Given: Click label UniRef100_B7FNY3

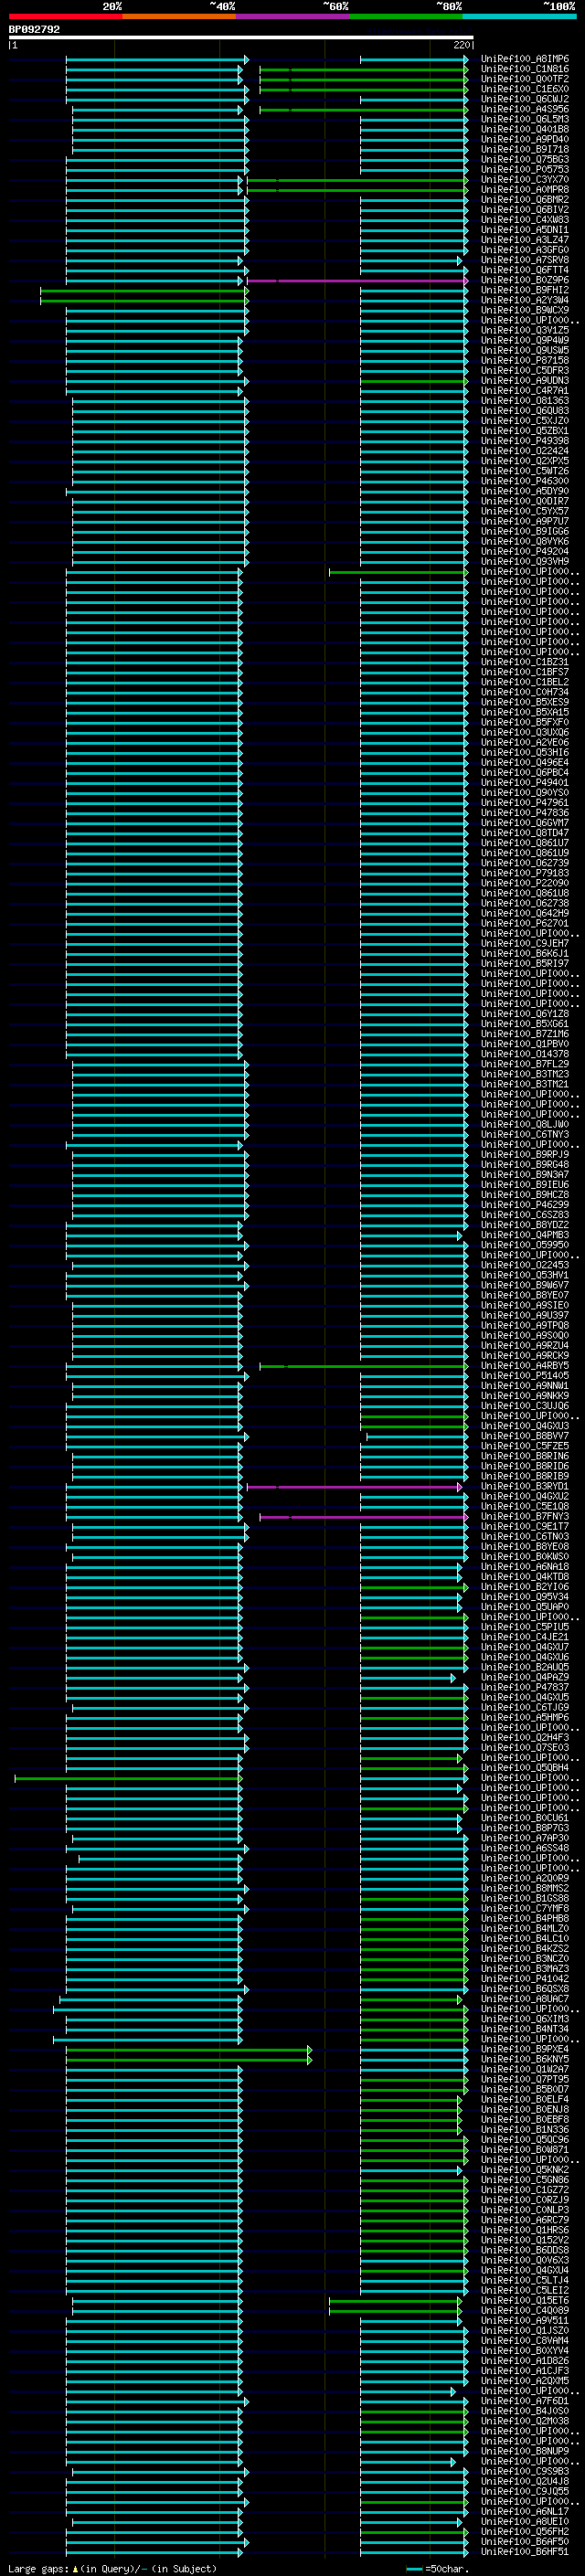Looking at the screenshot, I should coord(525,1517).
